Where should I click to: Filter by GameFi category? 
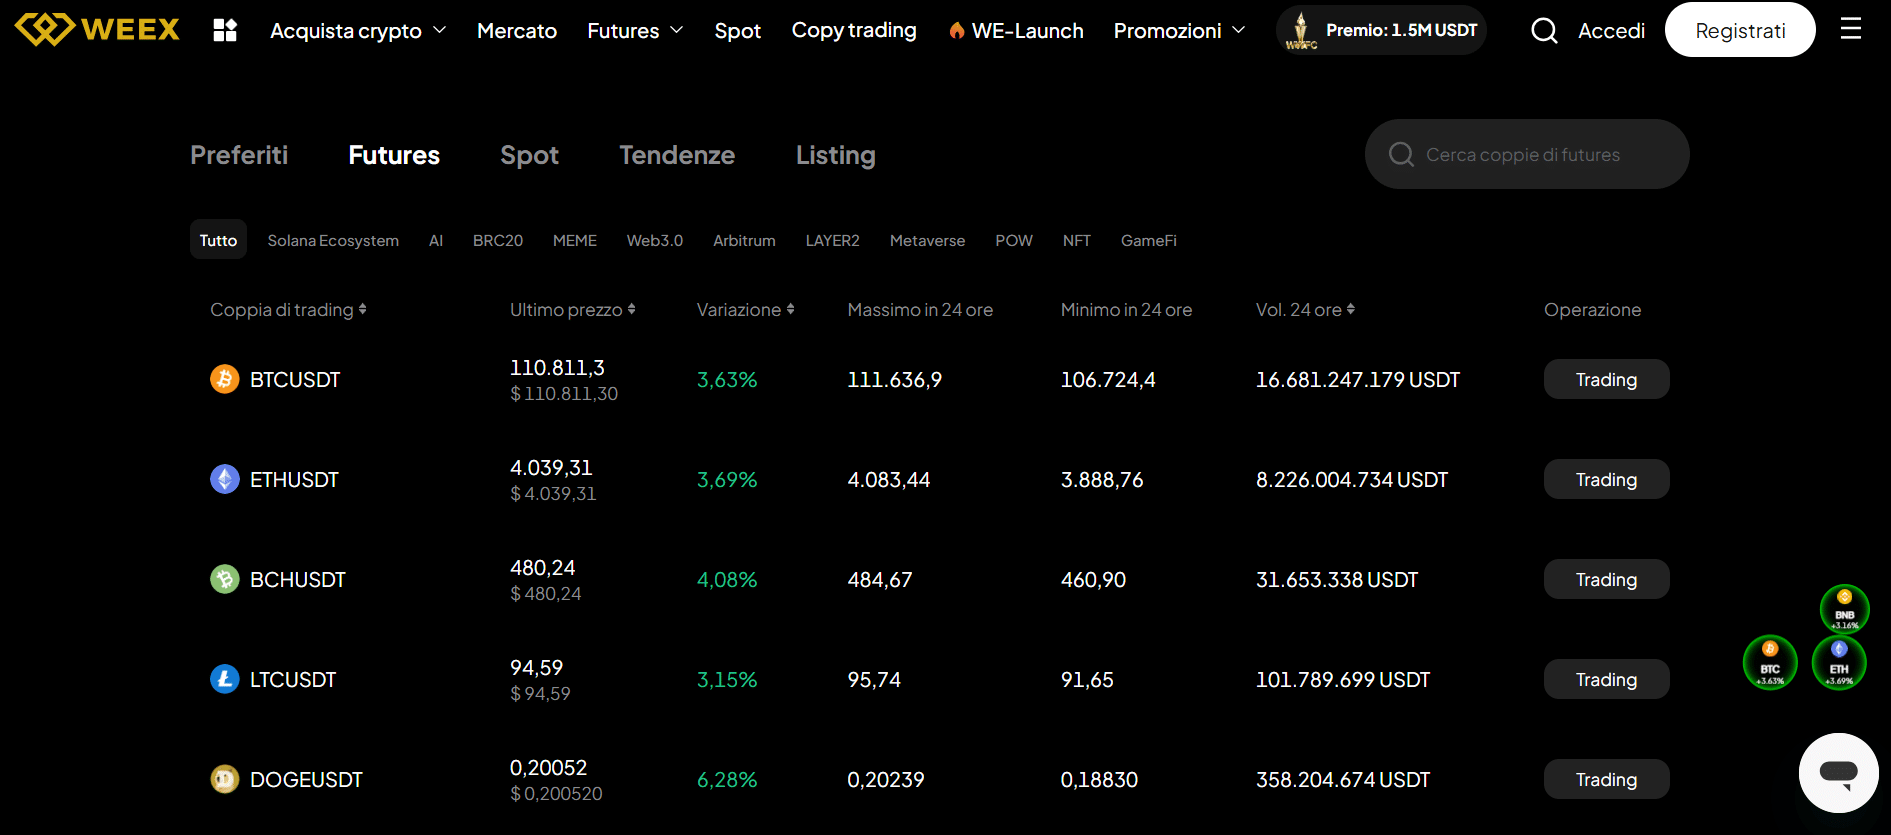point(1149,240)
